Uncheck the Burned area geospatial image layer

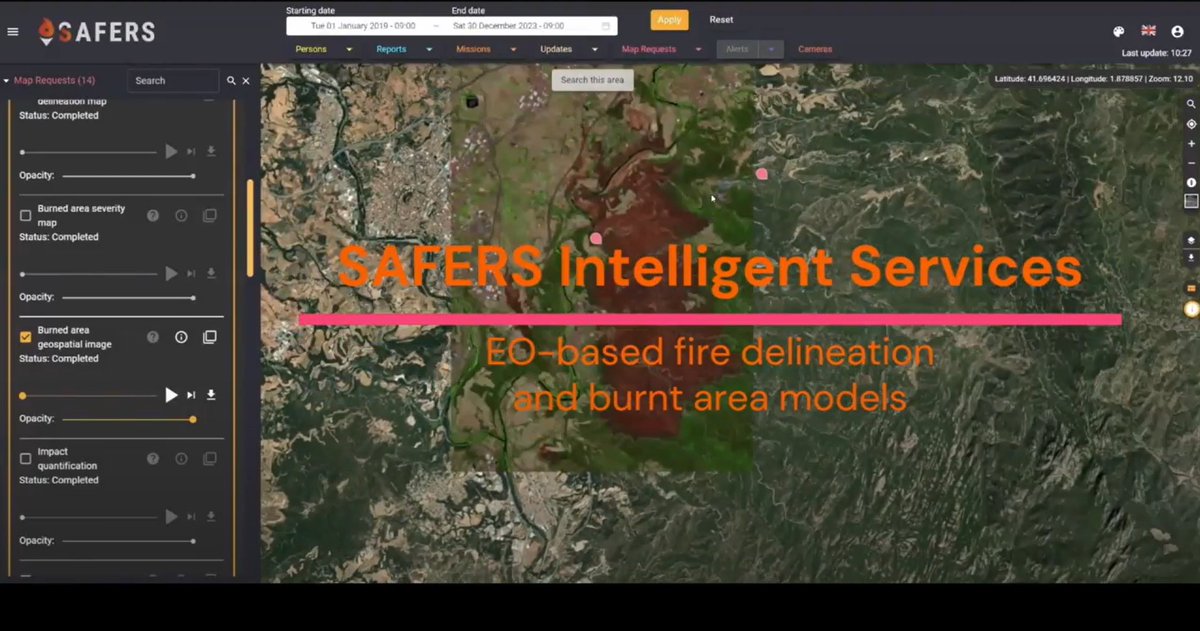pos(26,337)
